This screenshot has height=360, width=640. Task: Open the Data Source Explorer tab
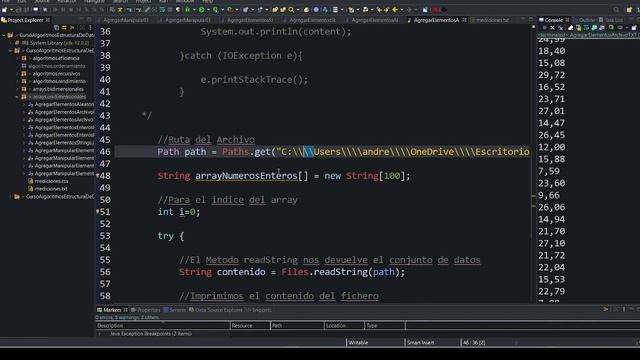point(216,310)
